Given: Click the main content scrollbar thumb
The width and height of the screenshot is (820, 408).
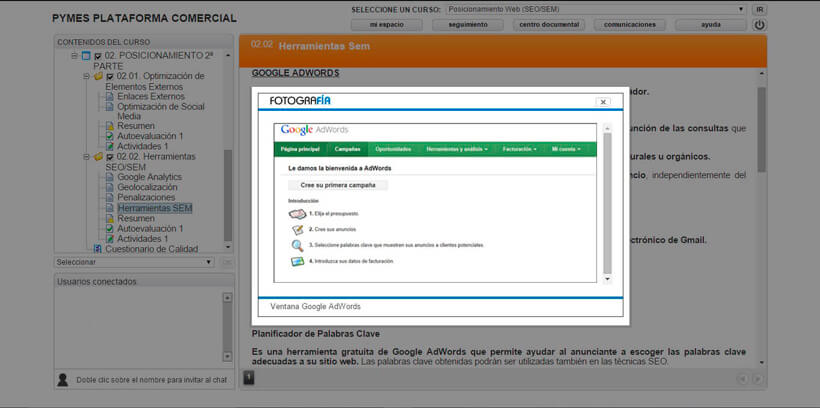Looking at the screenshot, I should click(761, 130).
